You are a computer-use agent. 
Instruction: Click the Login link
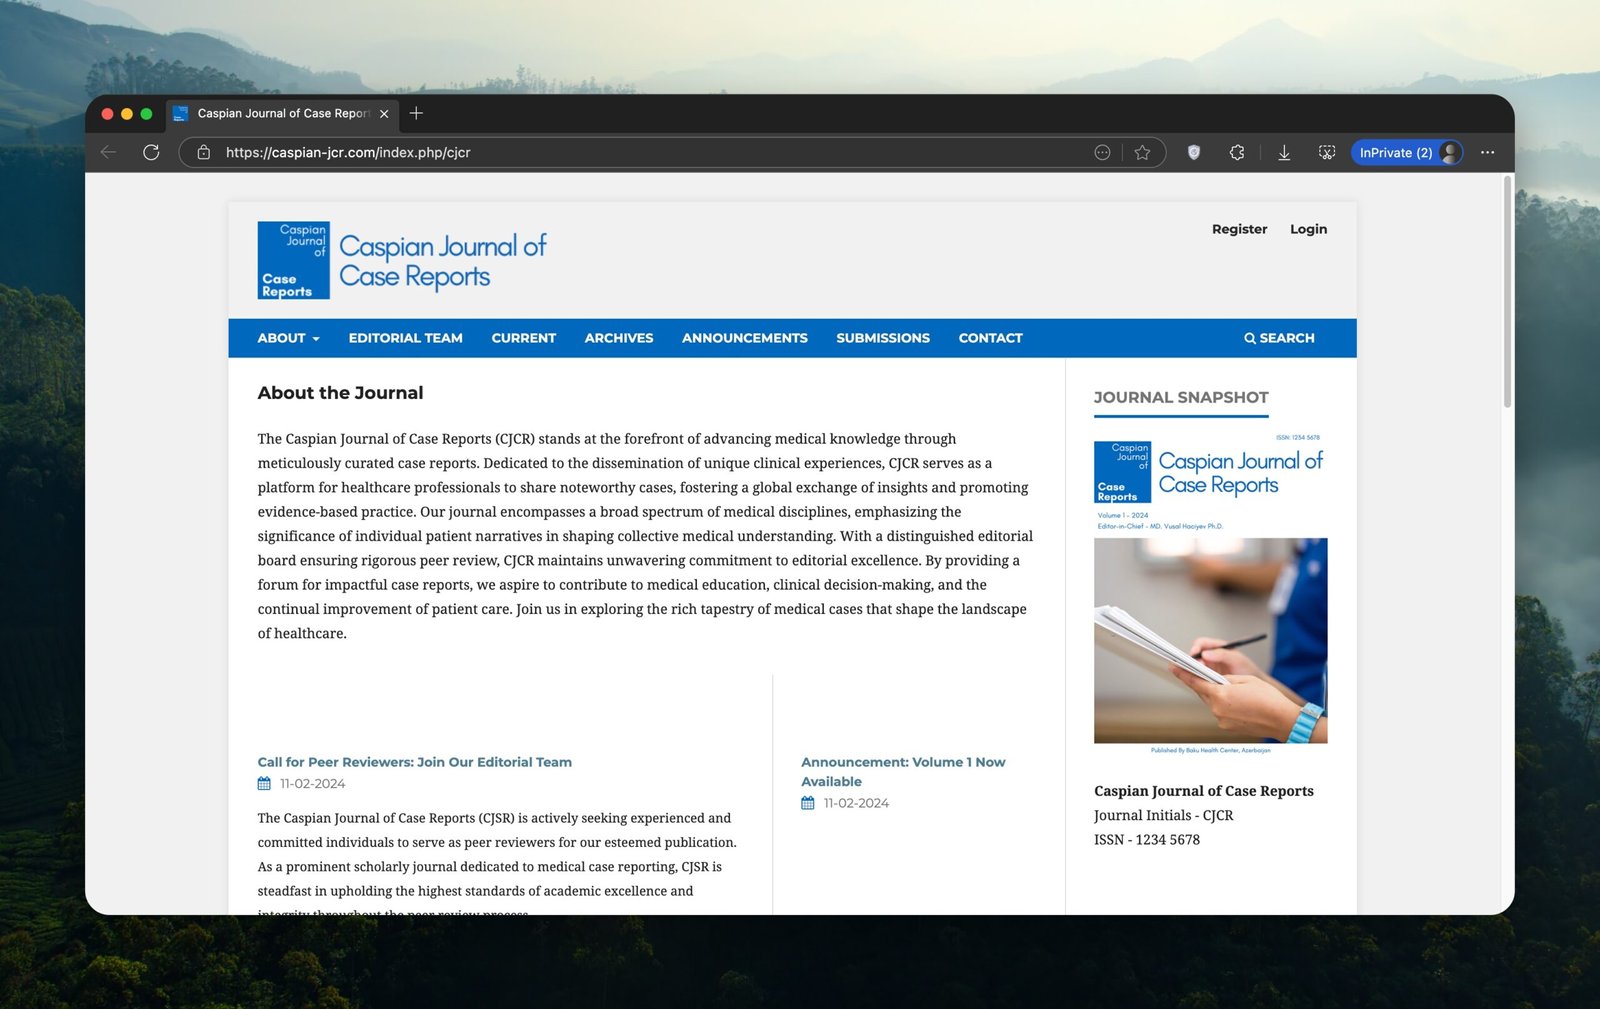pos(1308,229)
